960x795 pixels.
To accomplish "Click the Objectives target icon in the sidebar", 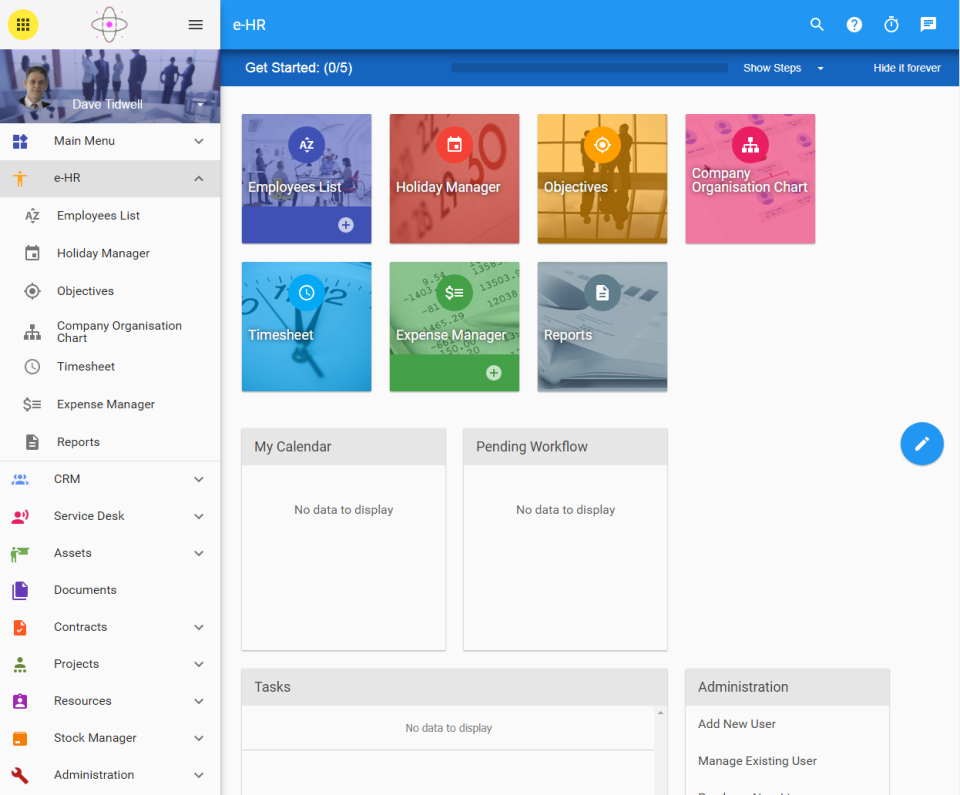I will tap(30, 290).
